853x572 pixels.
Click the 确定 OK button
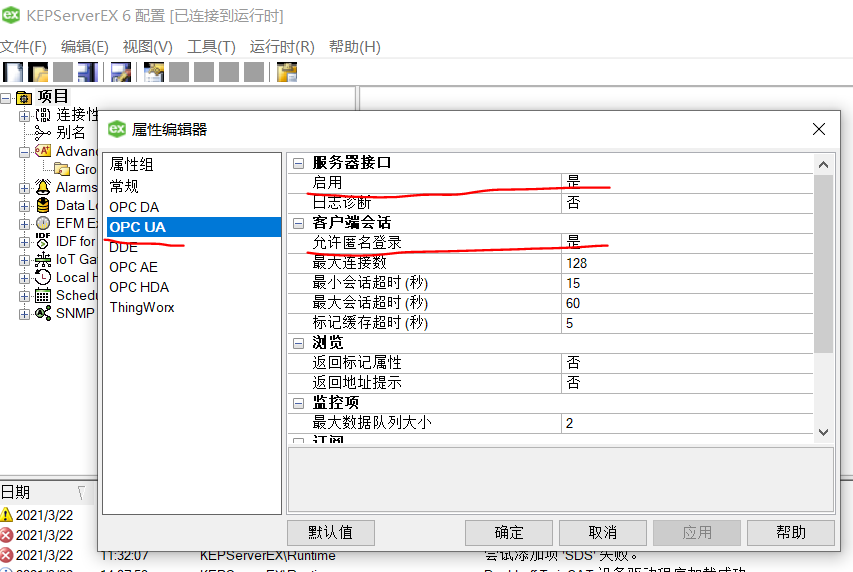pyautogui.click(x=509, y=532)
